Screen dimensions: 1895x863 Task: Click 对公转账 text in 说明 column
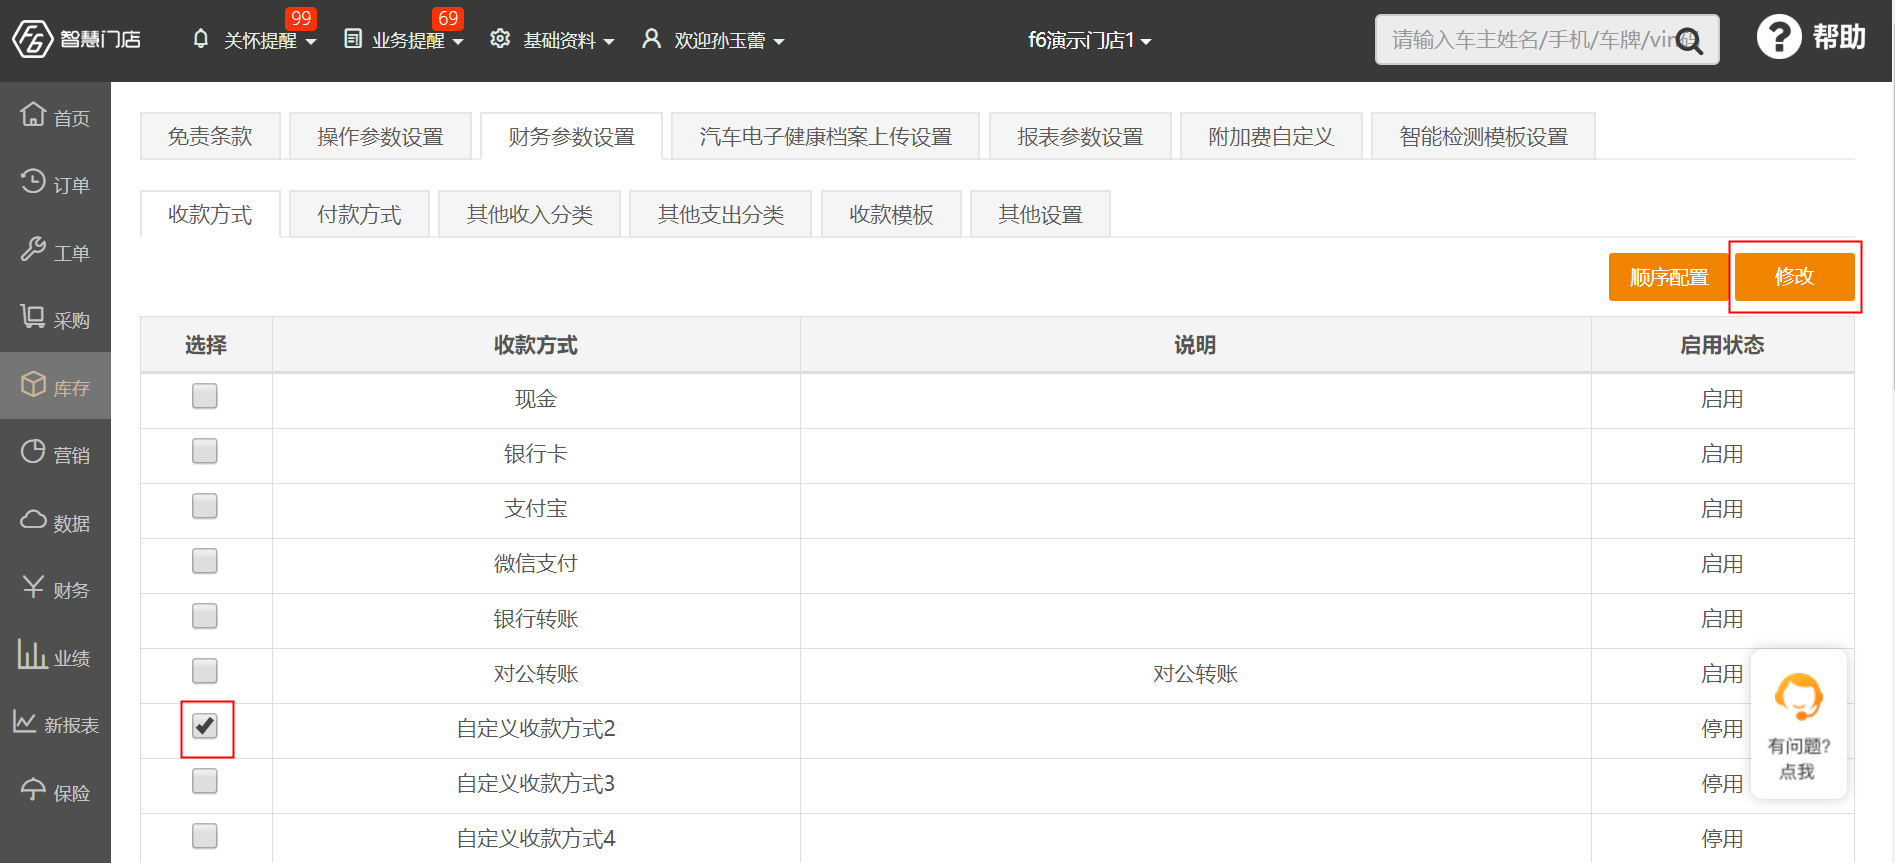(x=1195, y=674)
